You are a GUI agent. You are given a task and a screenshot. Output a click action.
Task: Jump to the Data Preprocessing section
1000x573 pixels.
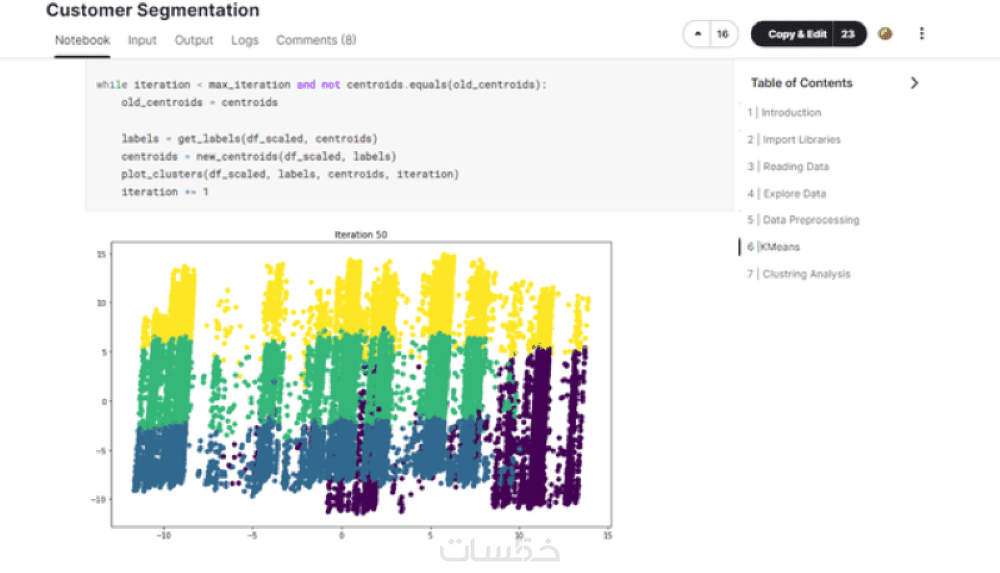[x=811, y=220]
